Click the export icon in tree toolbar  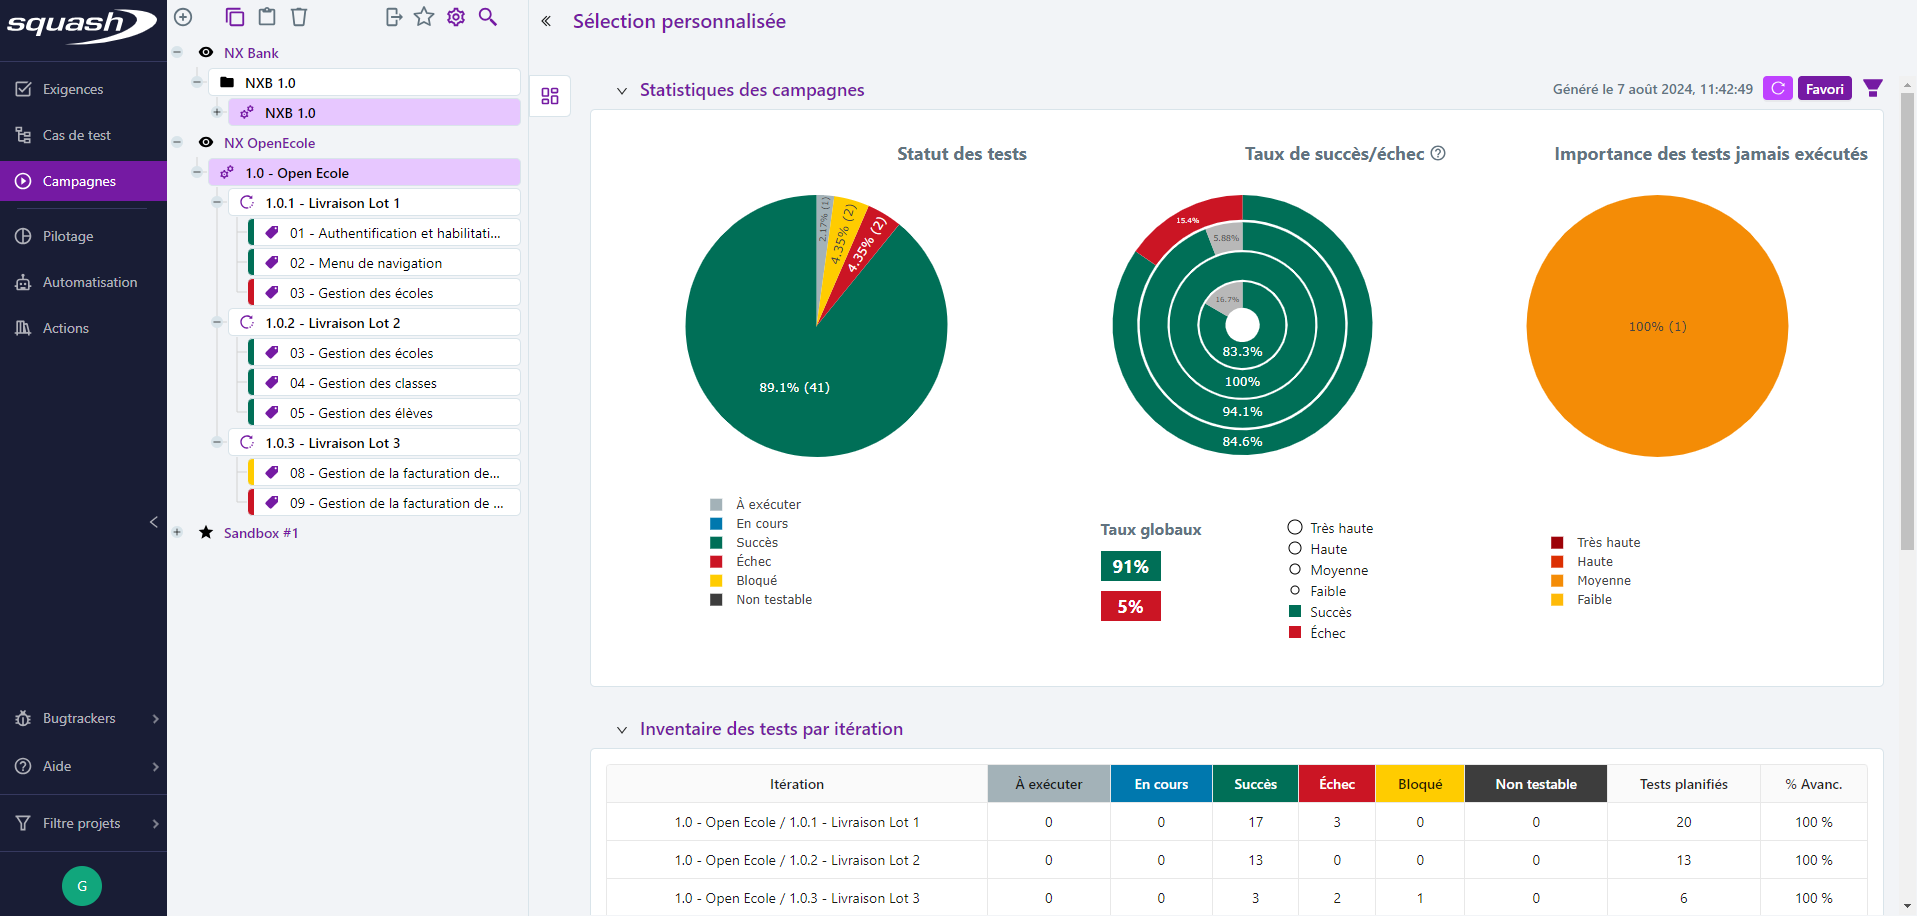click(393, 17)
